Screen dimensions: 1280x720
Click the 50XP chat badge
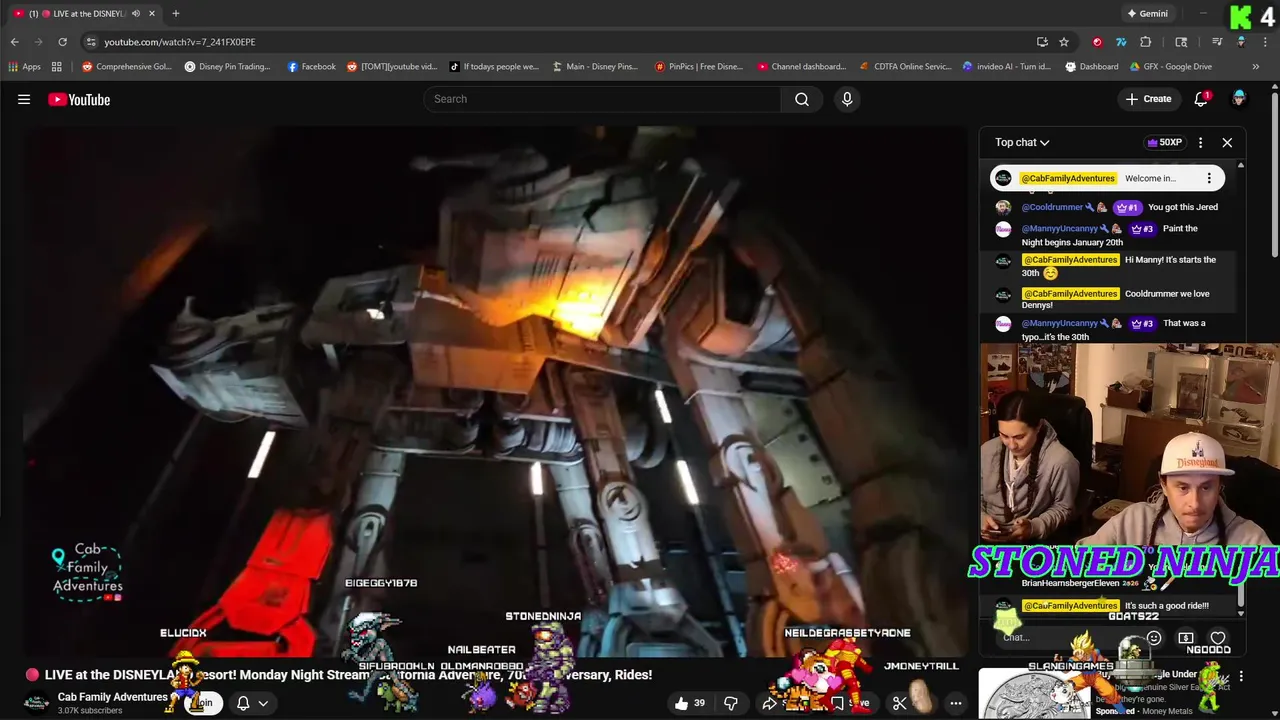coord(1164,142)
